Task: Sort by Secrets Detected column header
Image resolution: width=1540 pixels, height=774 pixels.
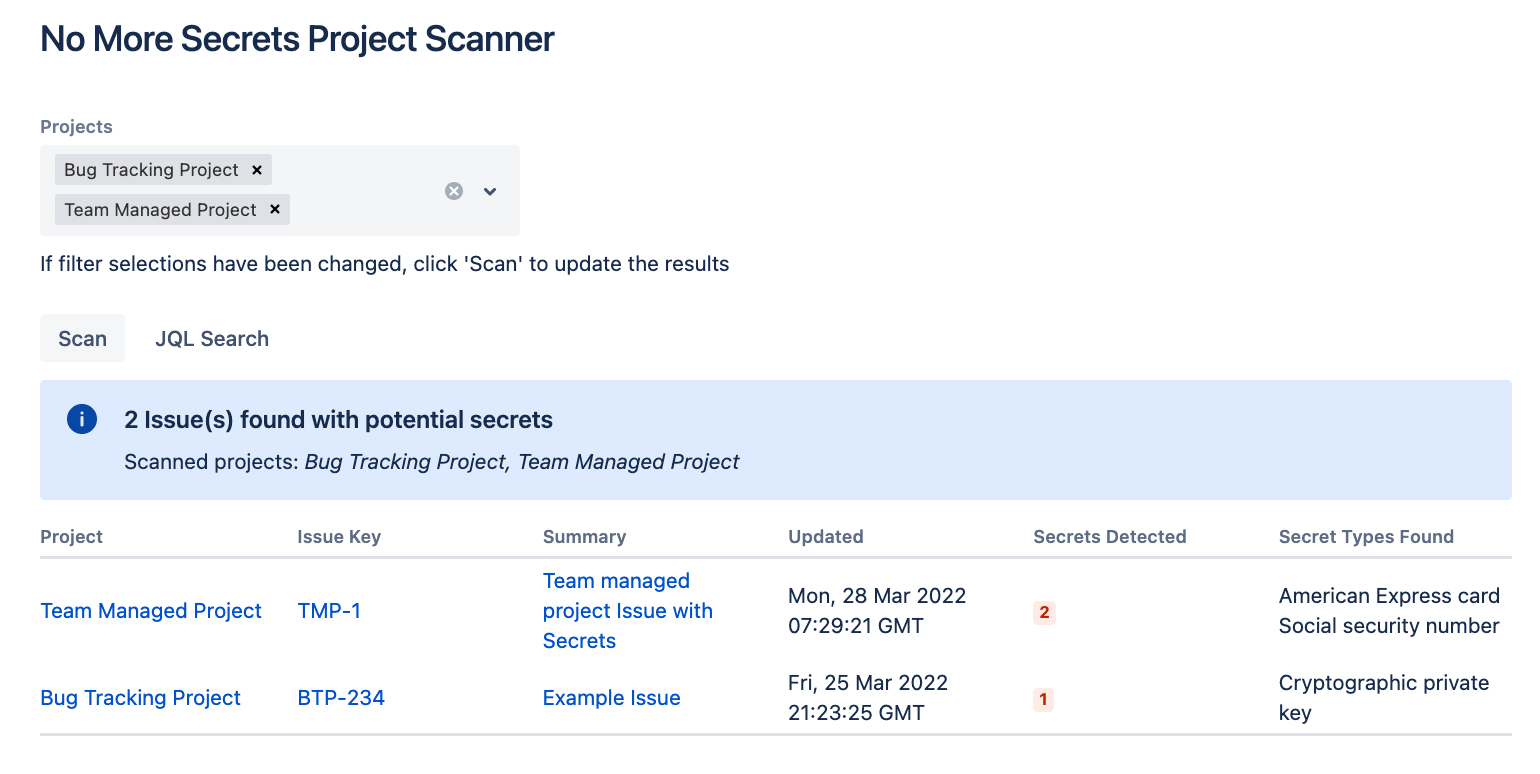Action: click(1109, 537)
